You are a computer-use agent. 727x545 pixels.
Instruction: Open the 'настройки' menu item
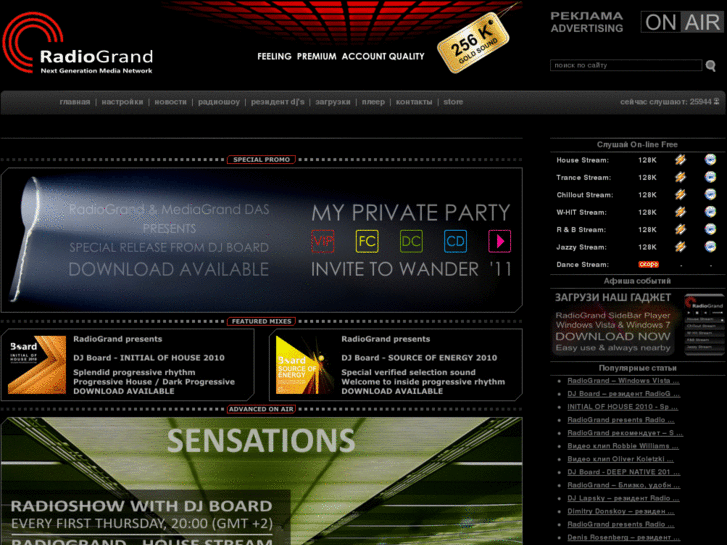pyautogui.click(x=122, y=102)
